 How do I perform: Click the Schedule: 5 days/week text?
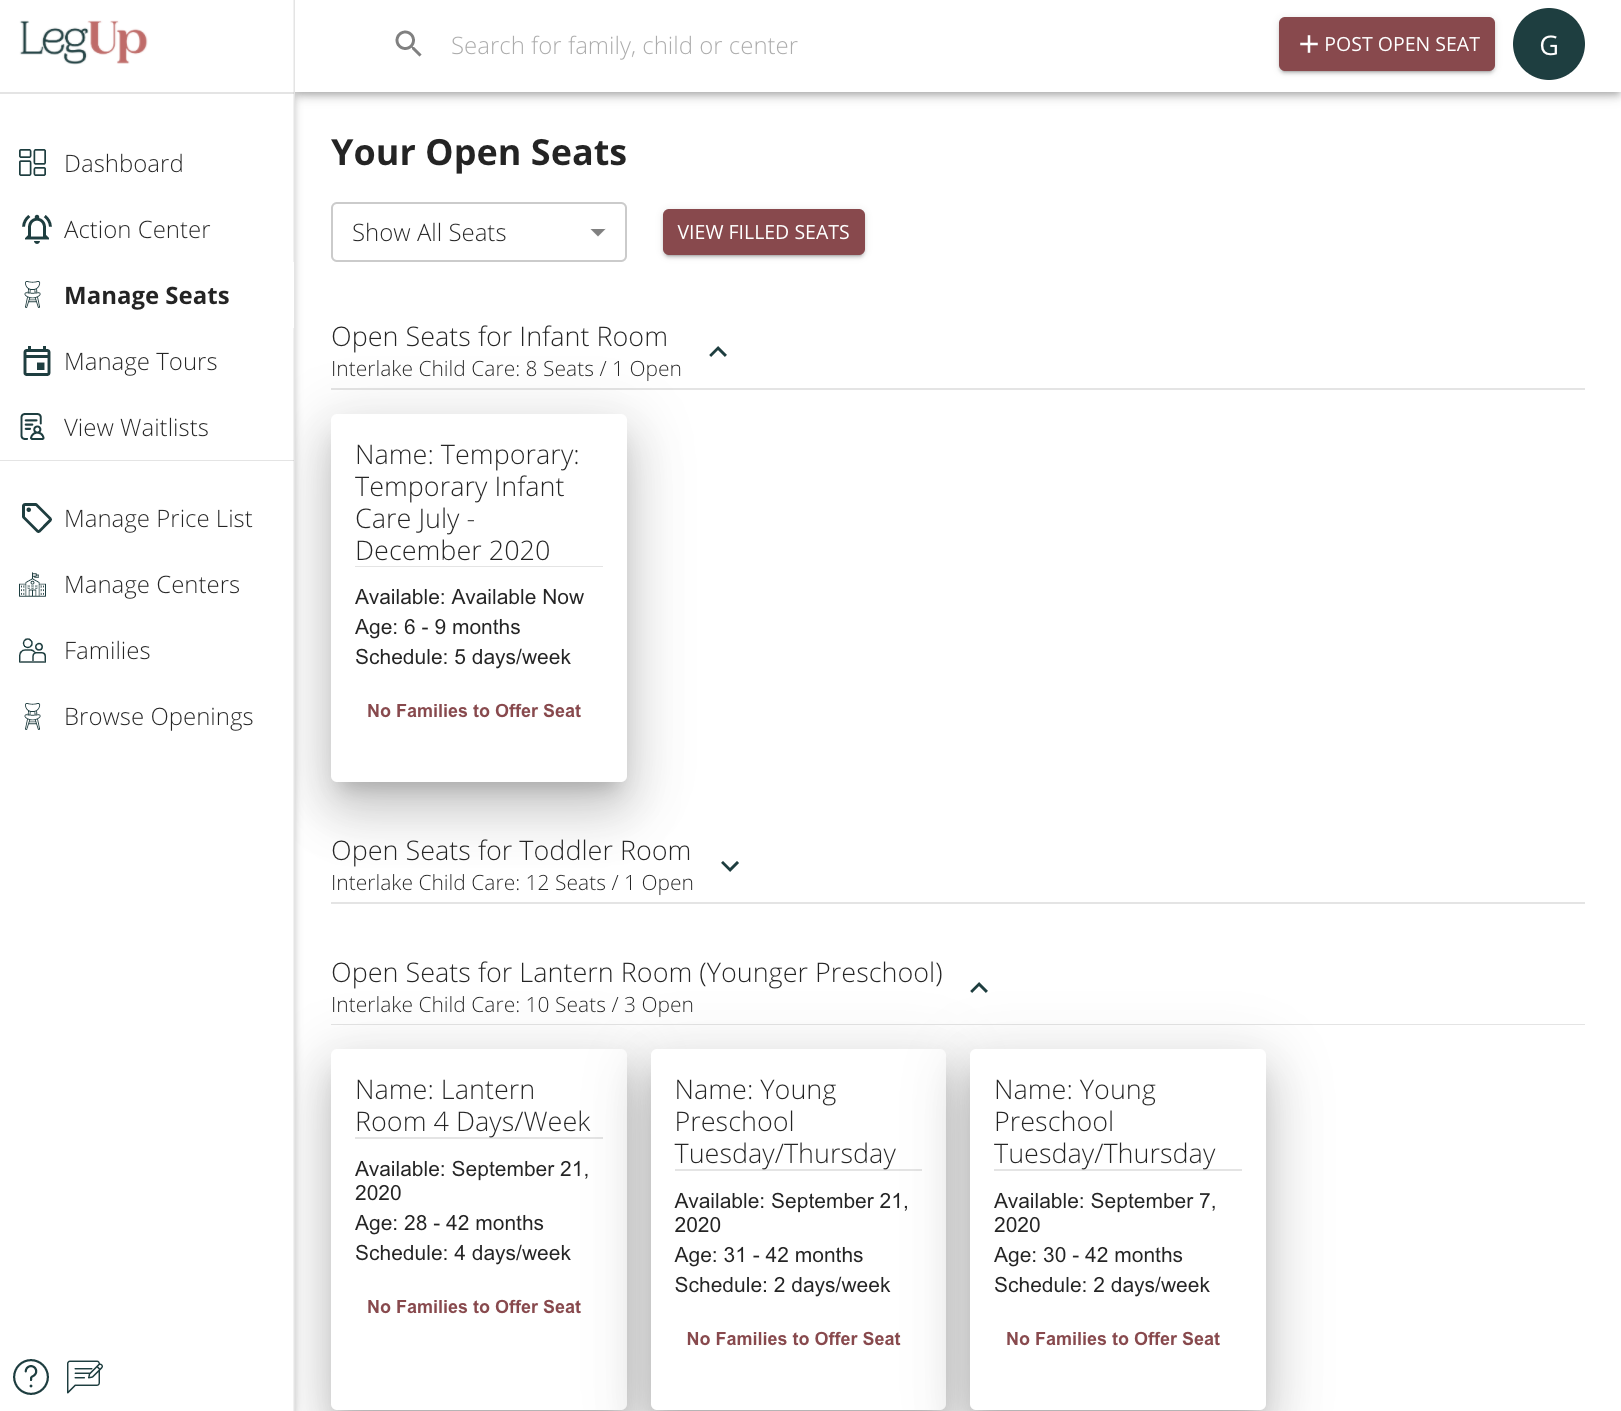[x=463, y=657]
